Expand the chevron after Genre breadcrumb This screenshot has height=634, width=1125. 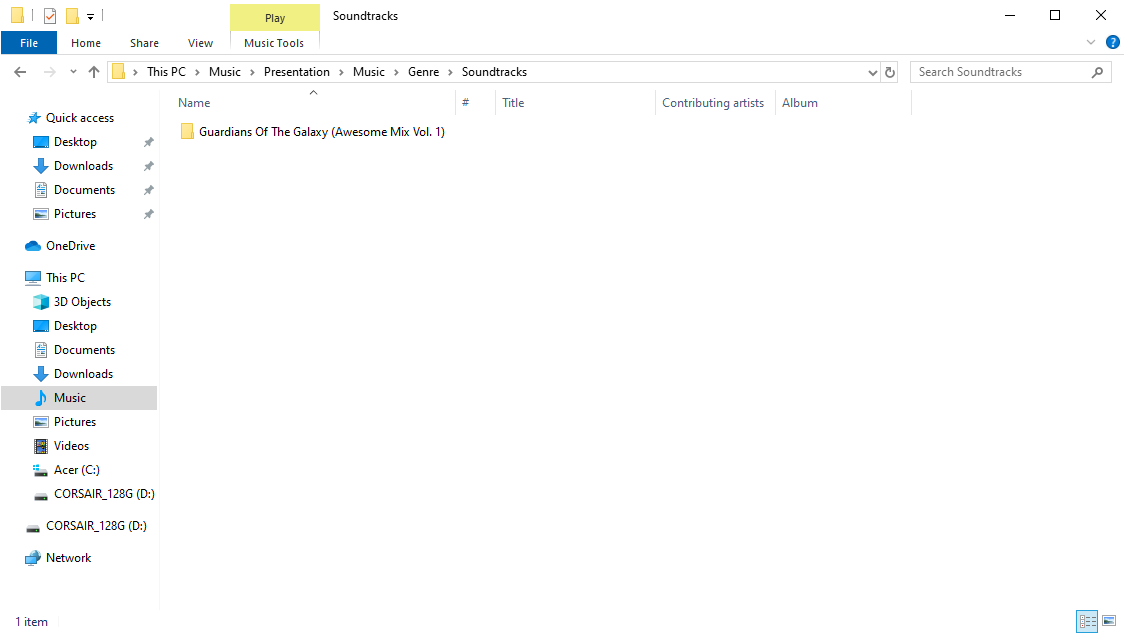coord(451,72)
